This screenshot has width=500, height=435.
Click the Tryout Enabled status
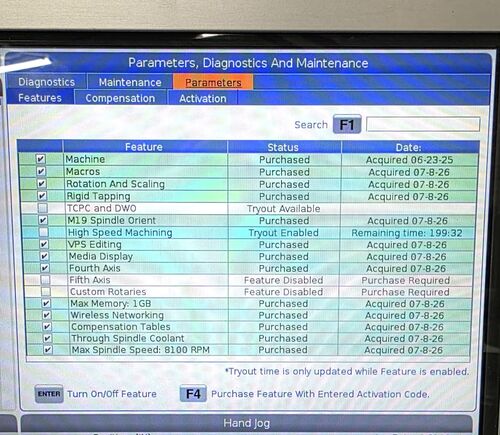click(x=284, y=233)
